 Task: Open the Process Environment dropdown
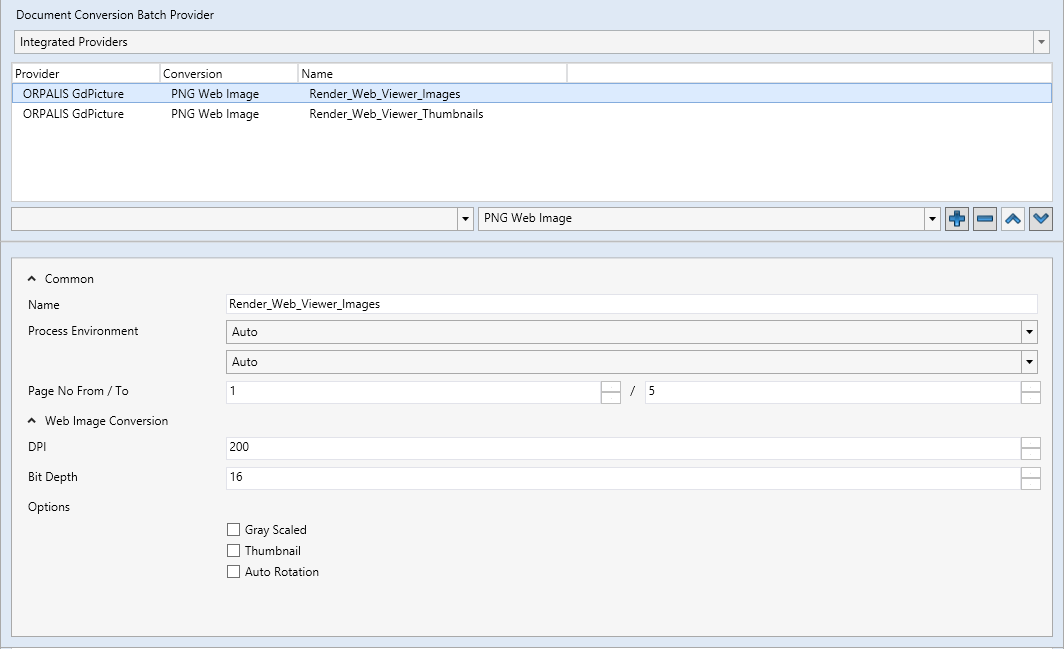(x=1027, y=332)
